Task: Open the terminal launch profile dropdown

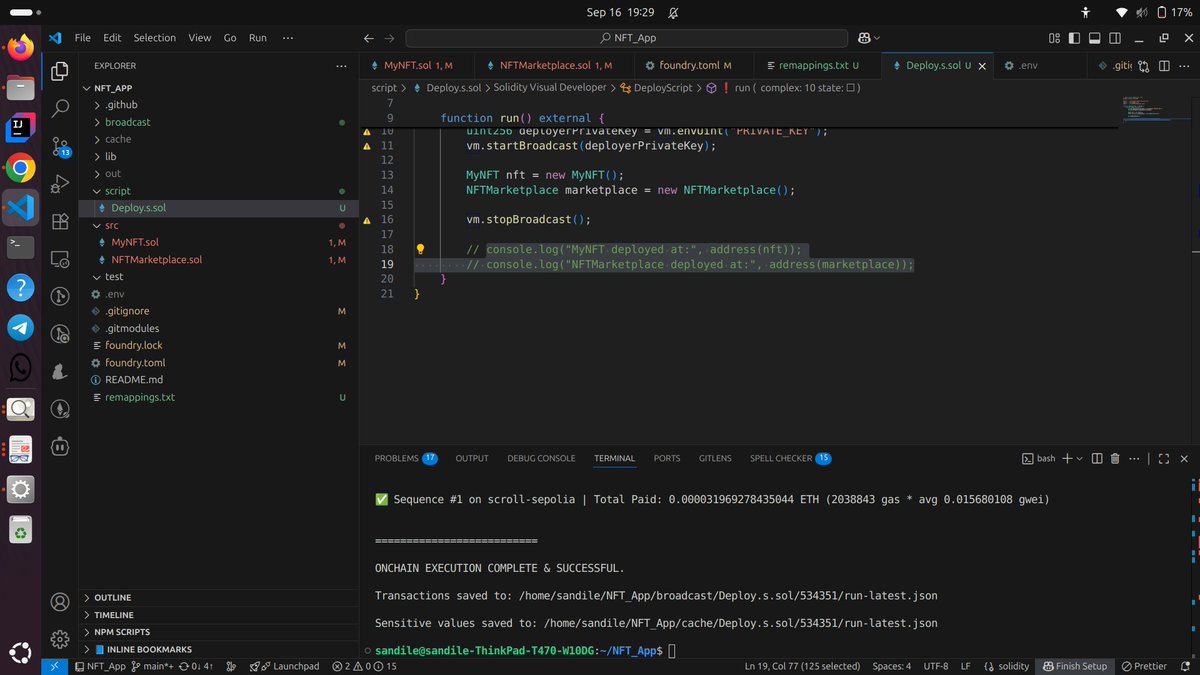Action: pyautogui.click(x=1079, y=458)
